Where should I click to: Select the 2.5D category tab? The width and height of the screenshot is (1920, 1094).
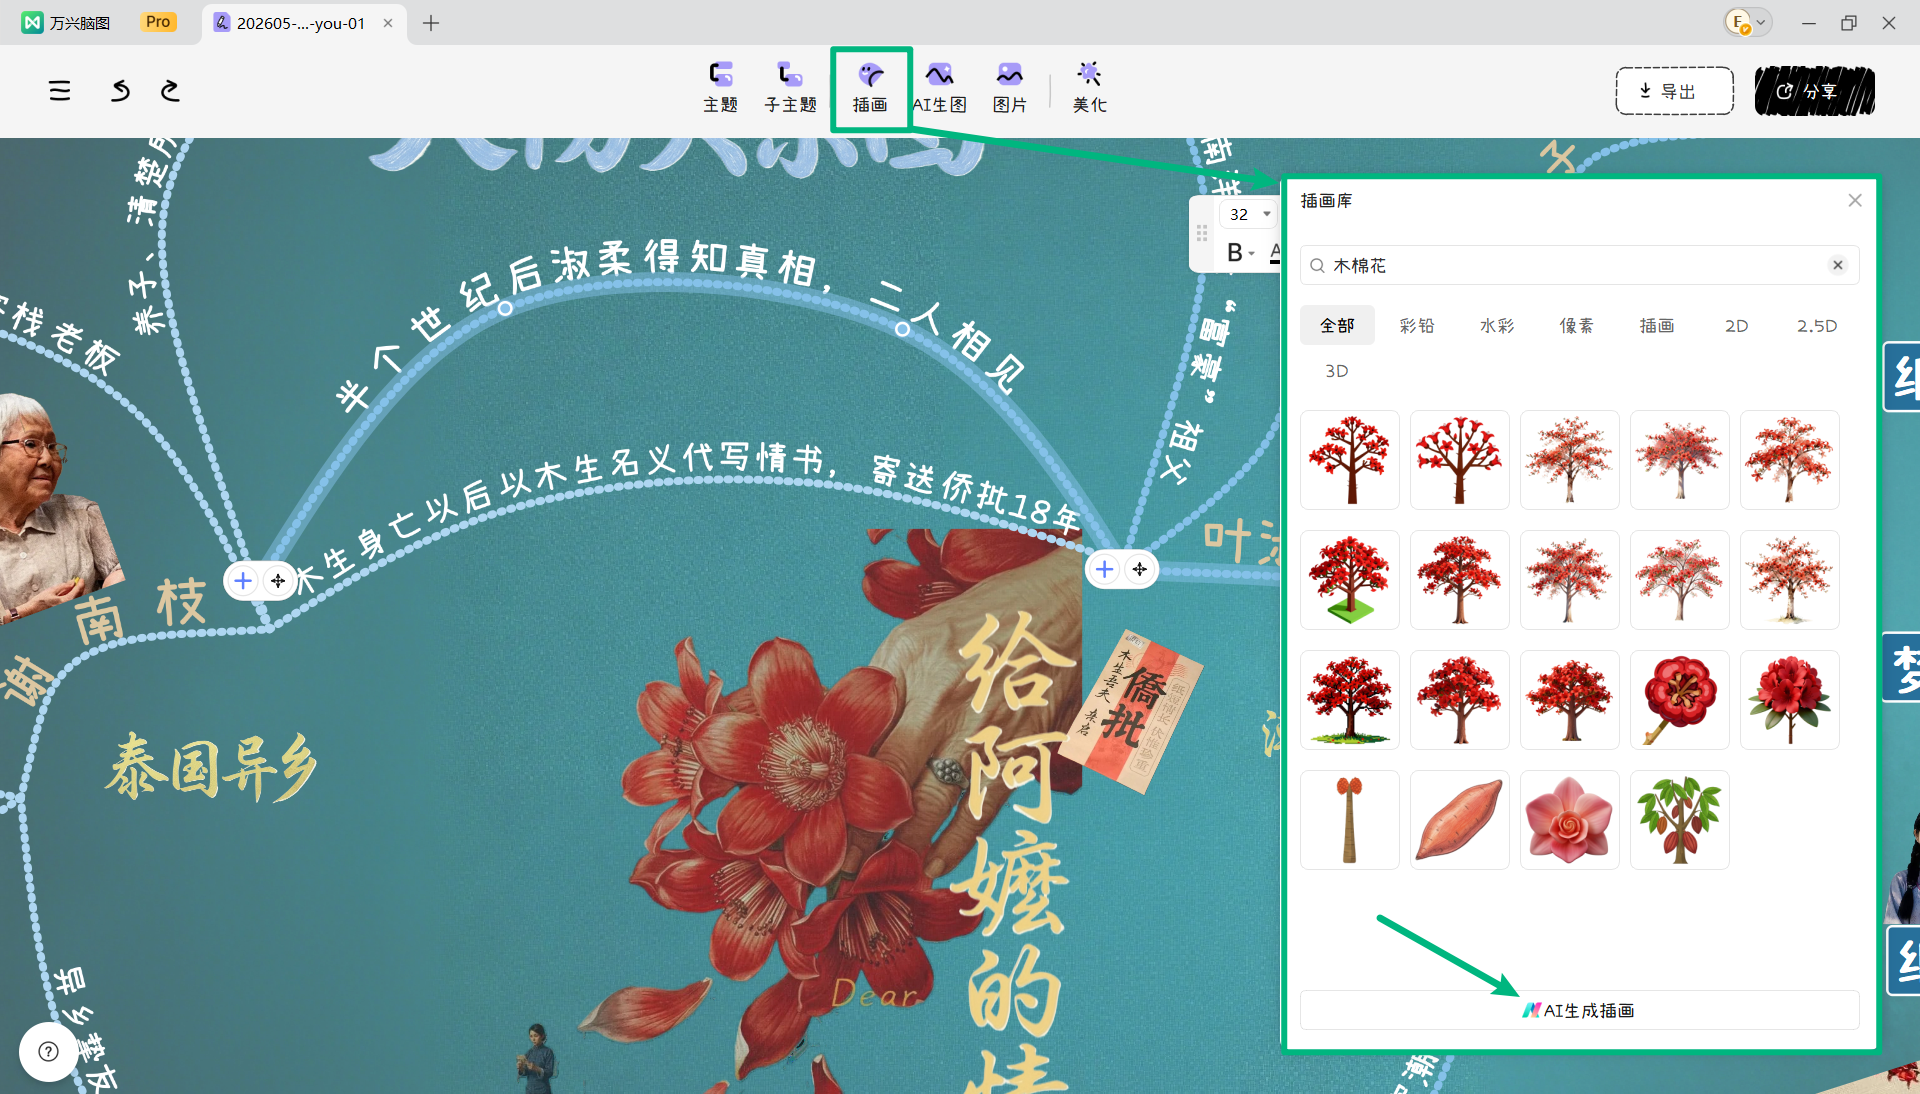(x=1817, y=326)
